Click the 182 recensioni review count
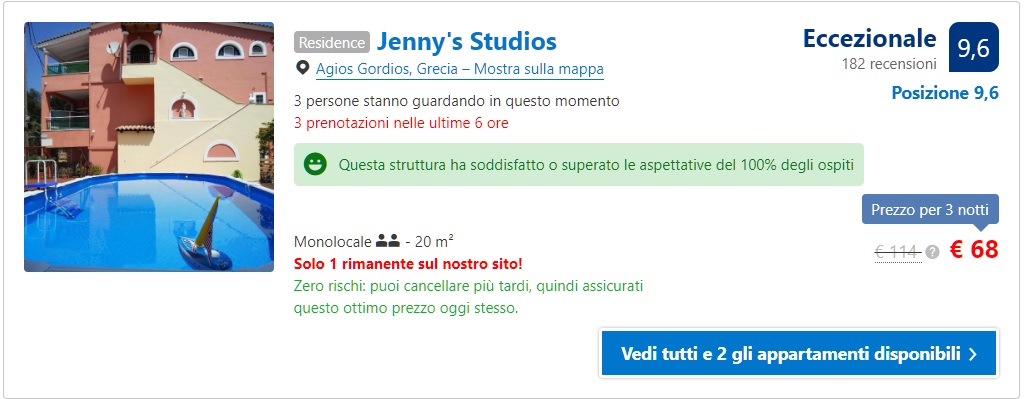This screenshot has height=399, width=1025. (889, 64)
